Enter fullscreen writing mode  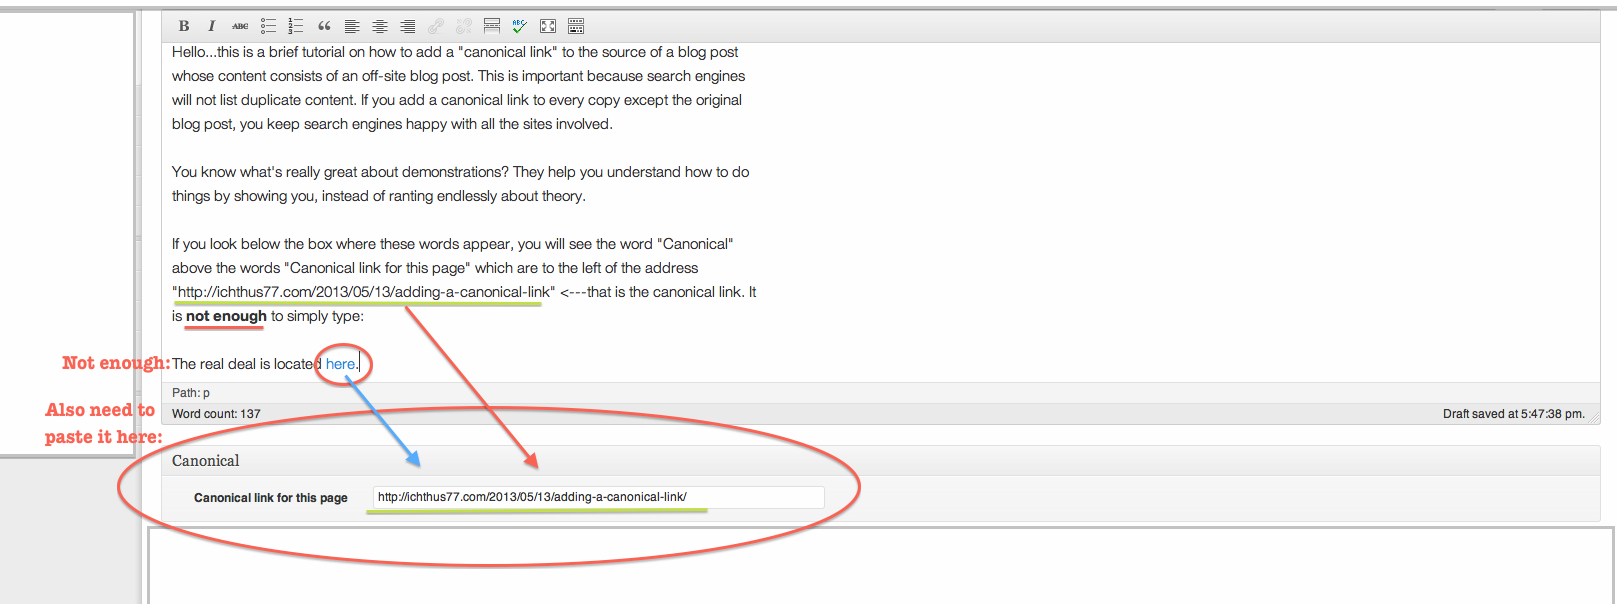point(548,26)
